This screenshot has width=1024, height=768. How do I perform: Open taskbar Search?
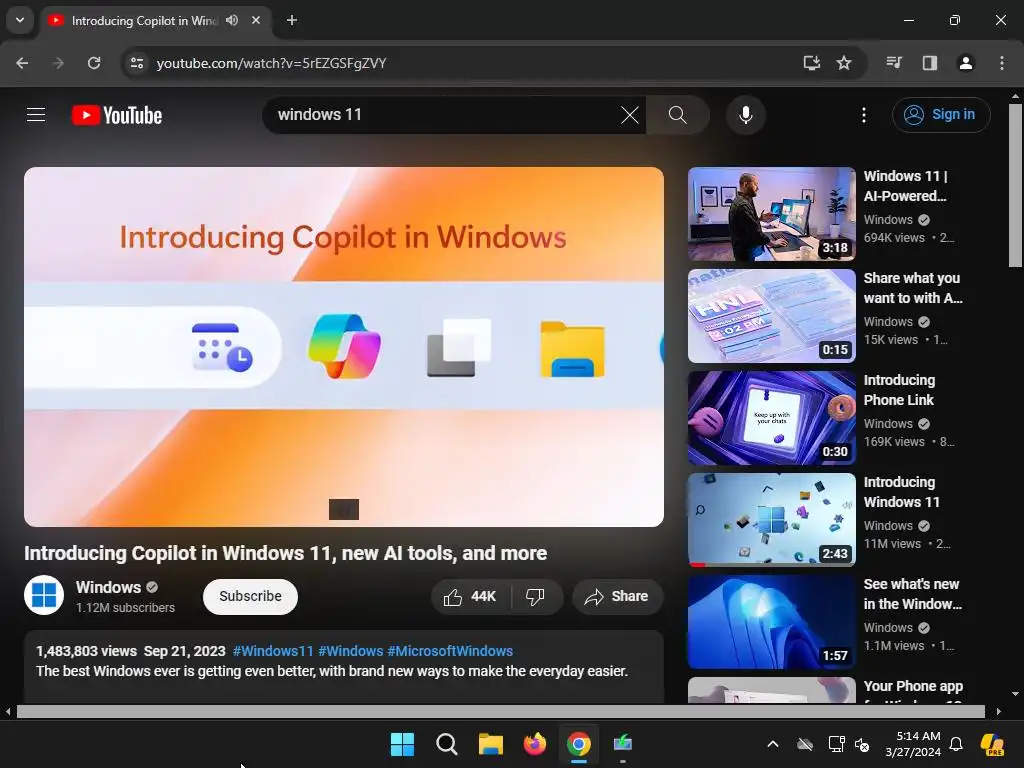[x=447, y=744]
